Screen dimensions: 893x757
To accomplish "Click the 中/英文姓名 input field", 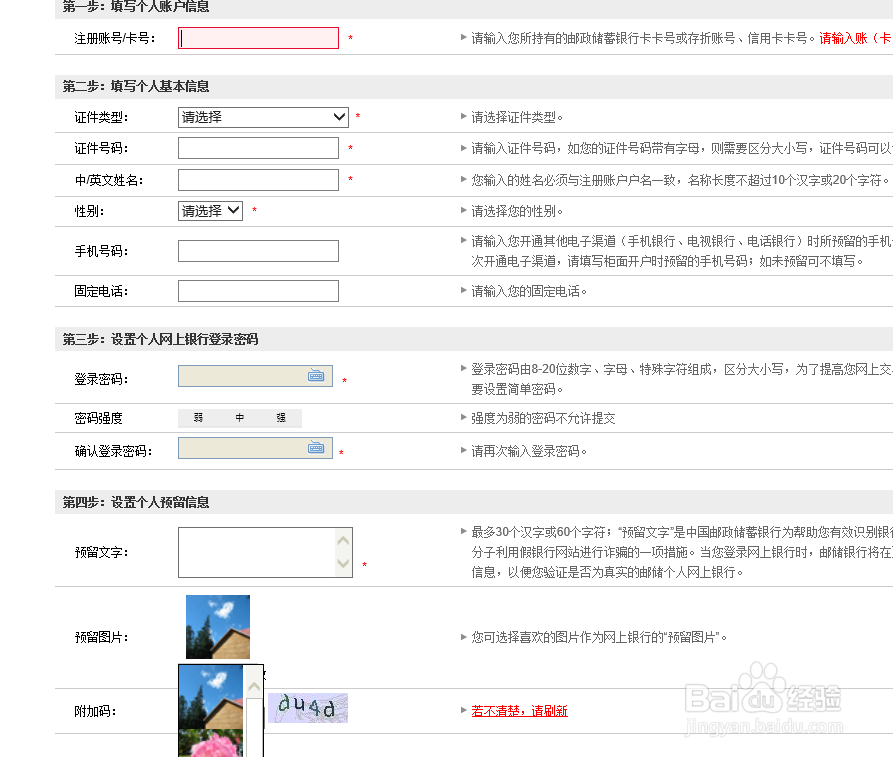I will [x=257, y=177].
